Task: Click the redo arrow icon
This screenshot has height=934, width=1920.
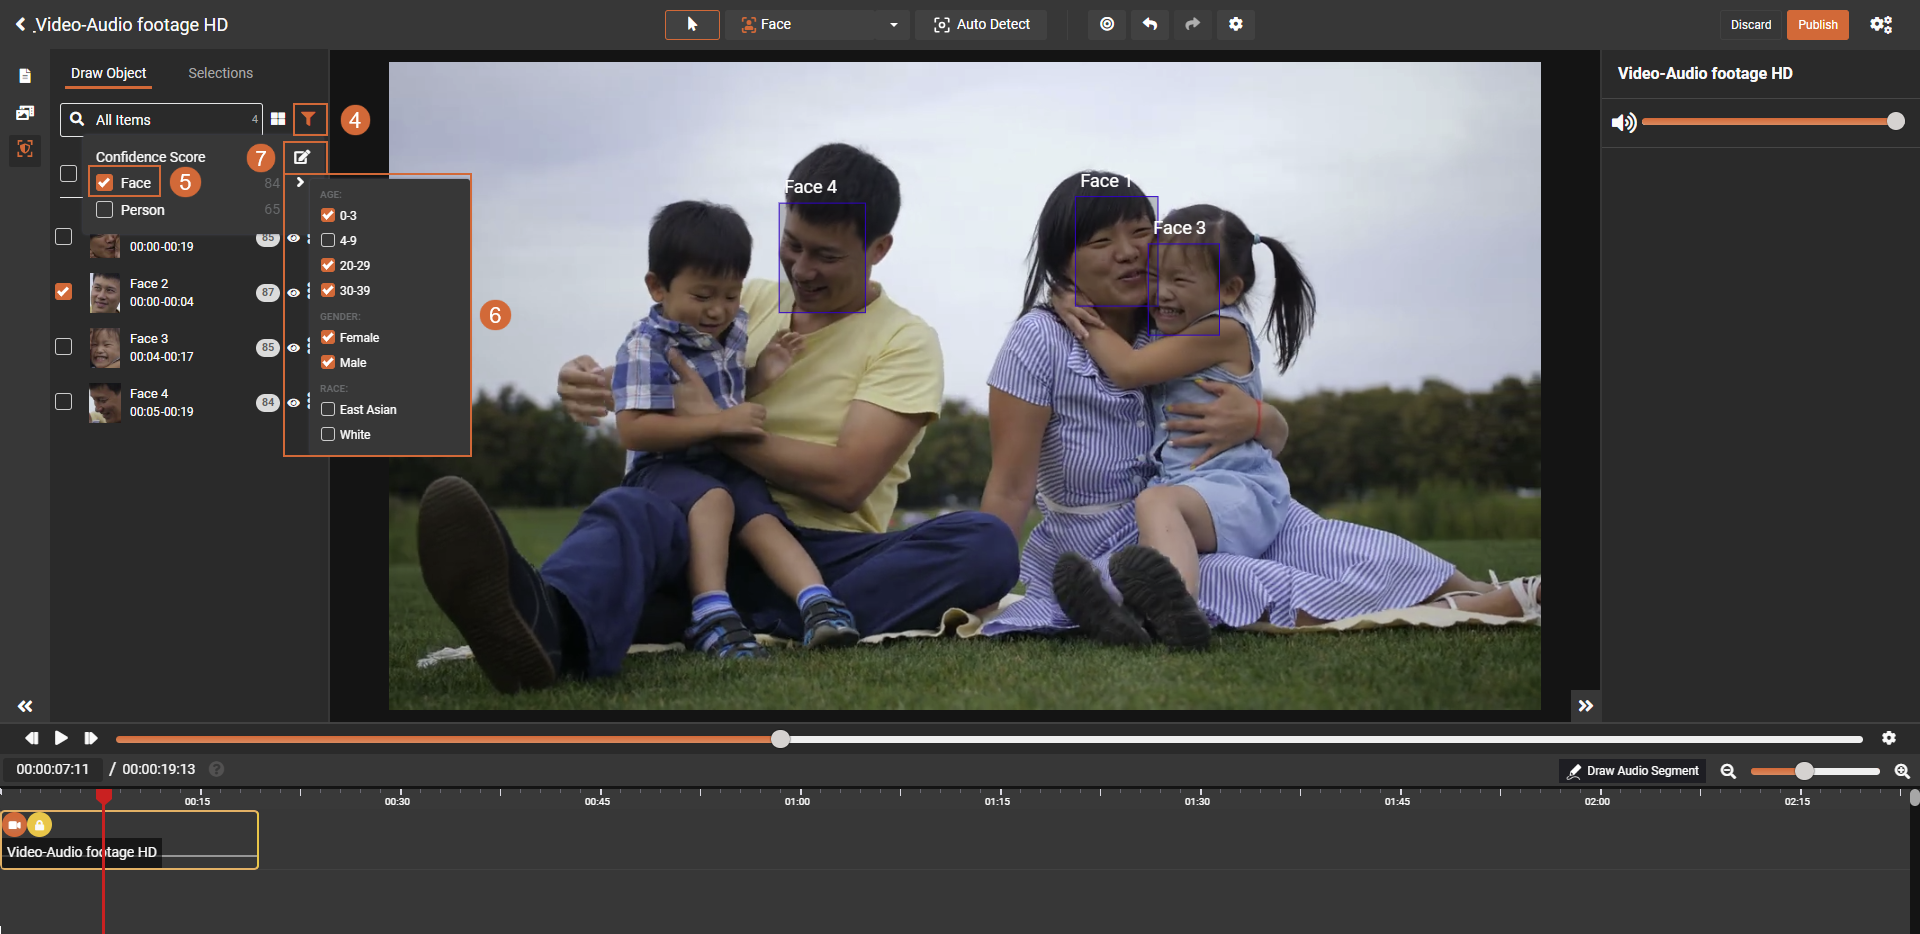Action: (x=1192, y=25)
